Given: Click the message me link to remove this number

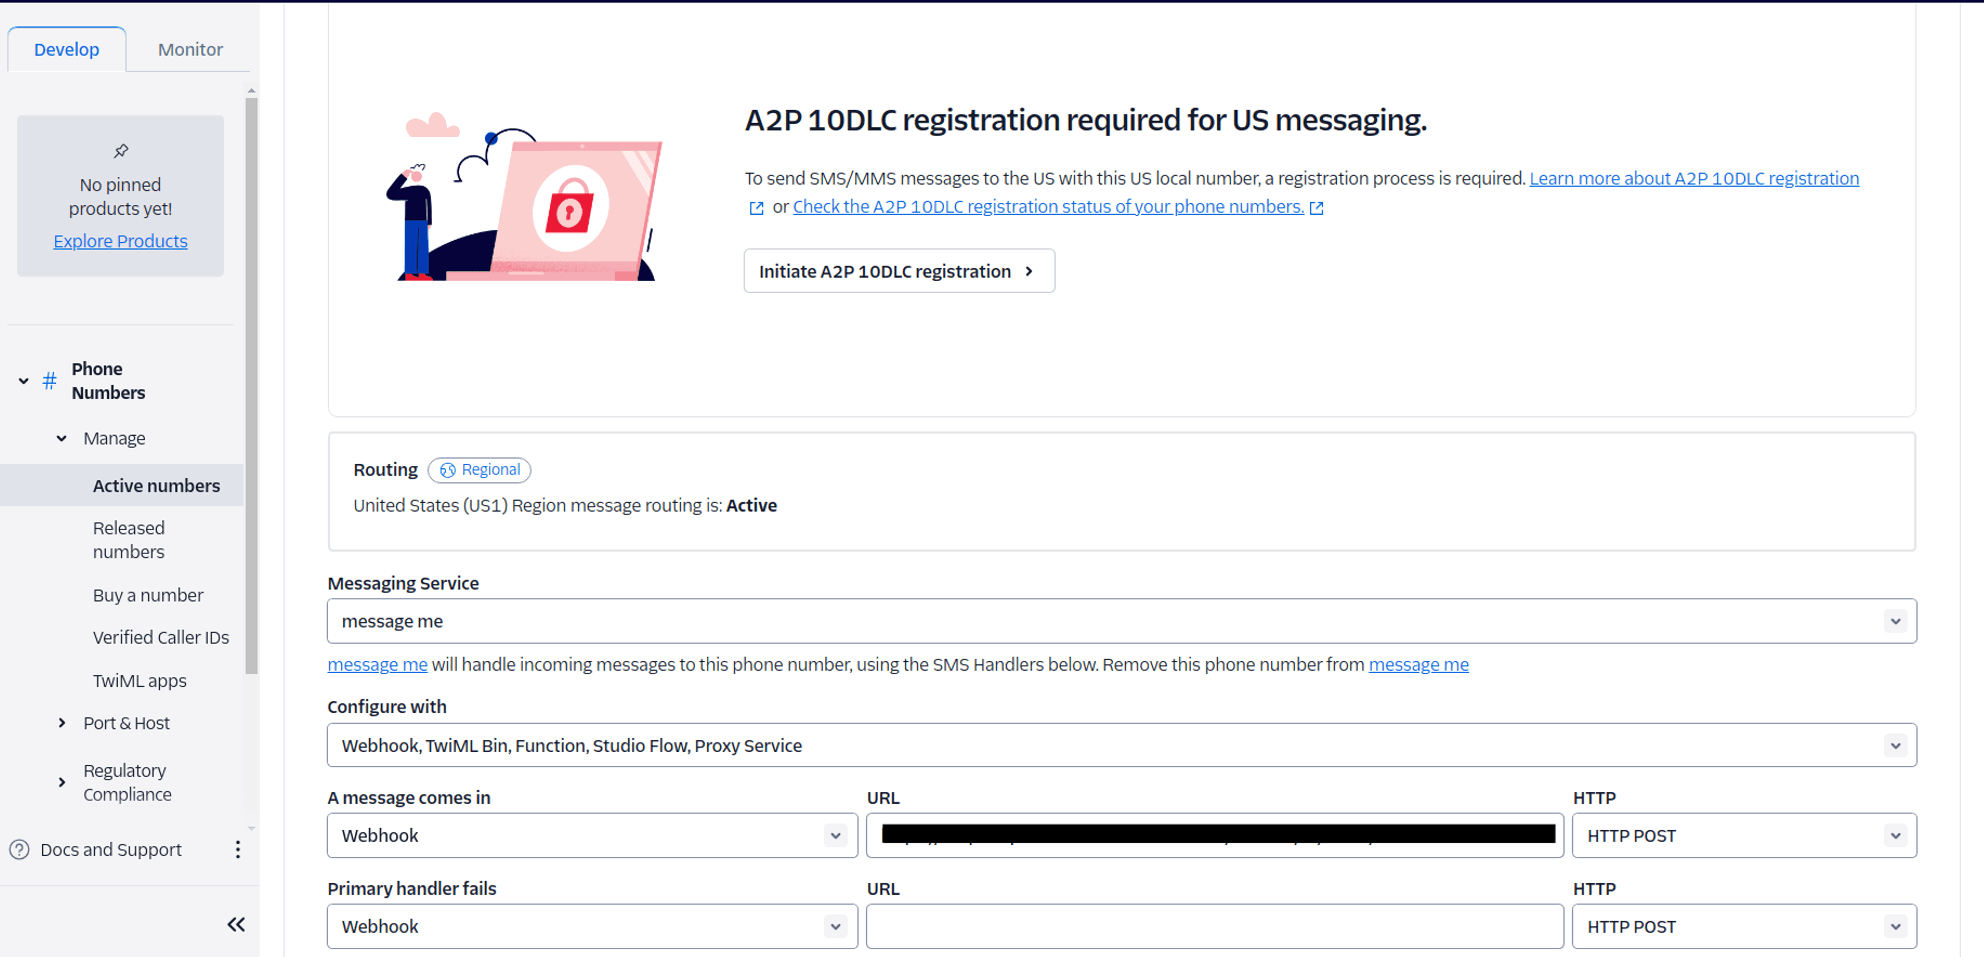Looking at the screenshot, I should coord(1418,664).
